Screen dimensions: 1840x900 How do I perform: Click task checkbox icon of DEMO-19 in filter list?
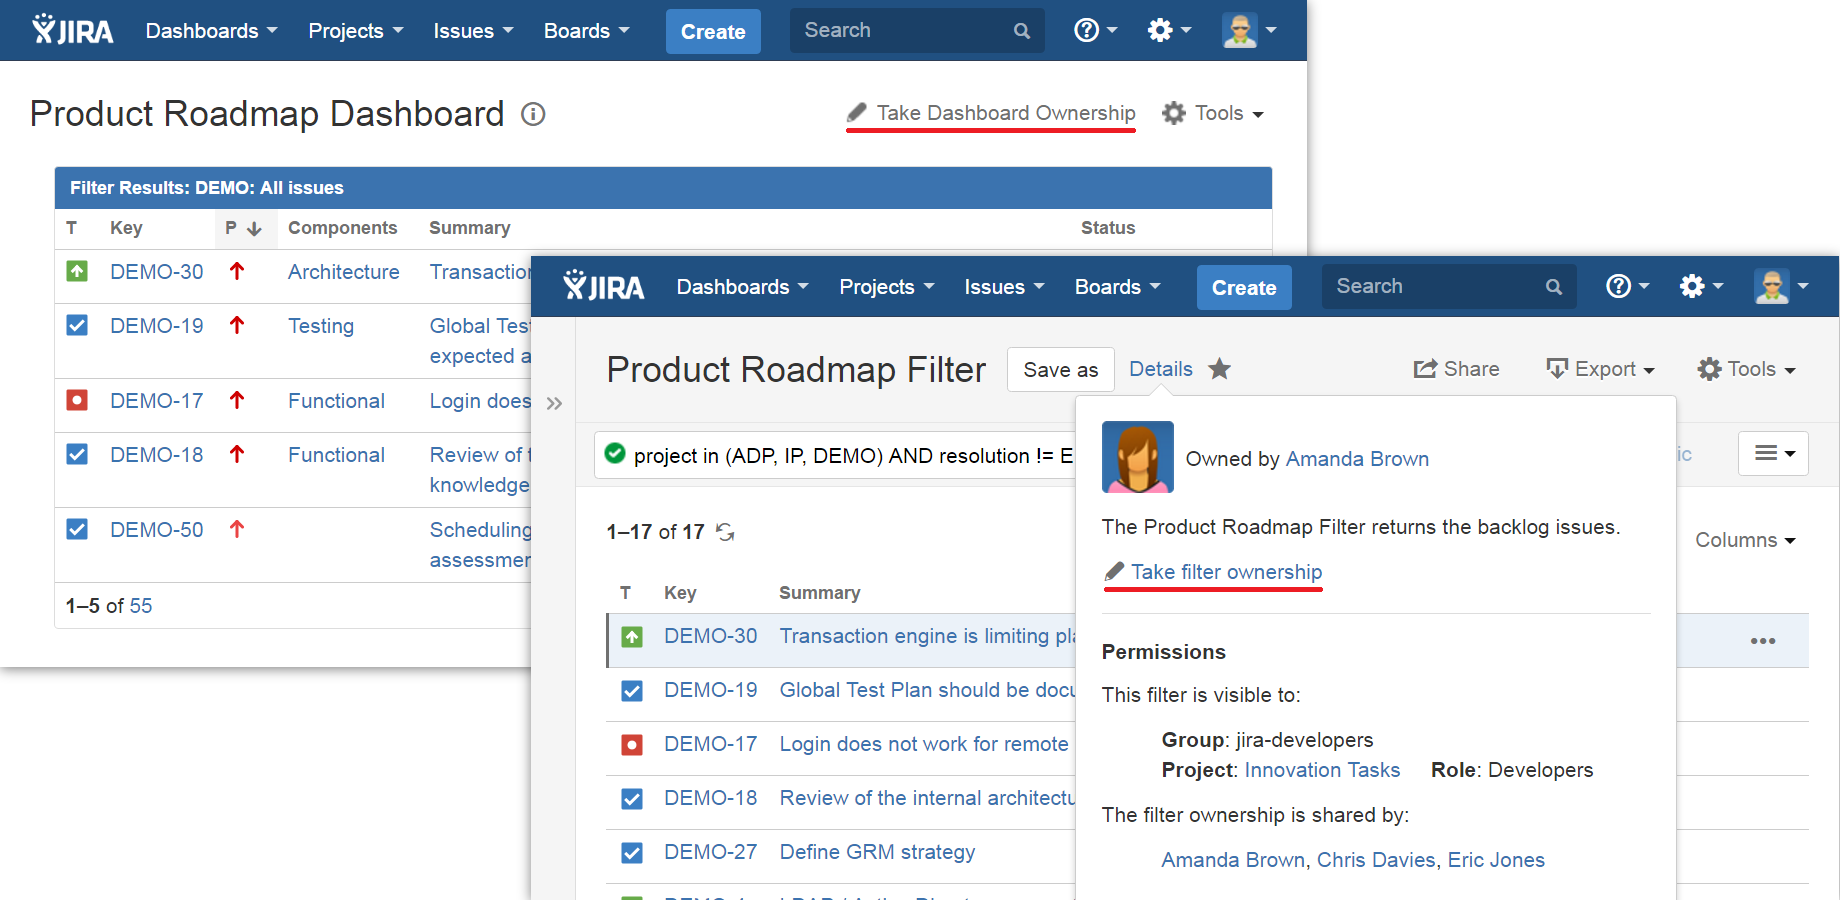(x=632, y=690)
